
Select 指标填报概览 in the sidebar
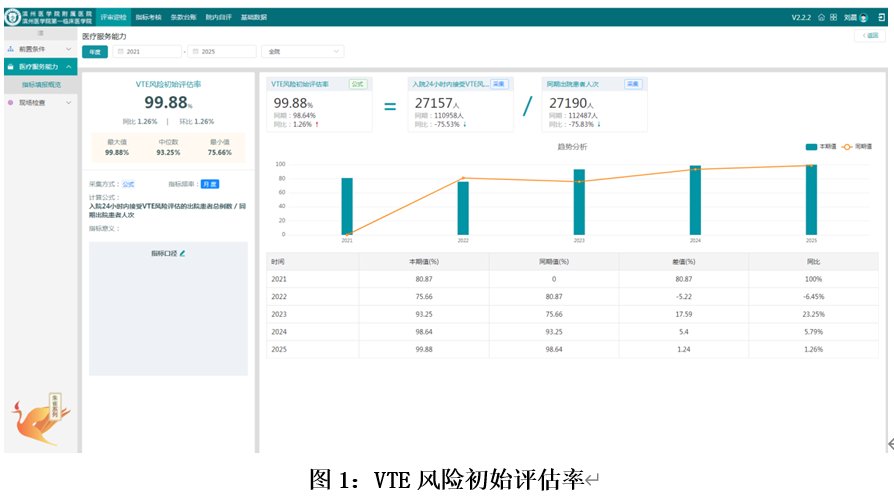point(42,85)
